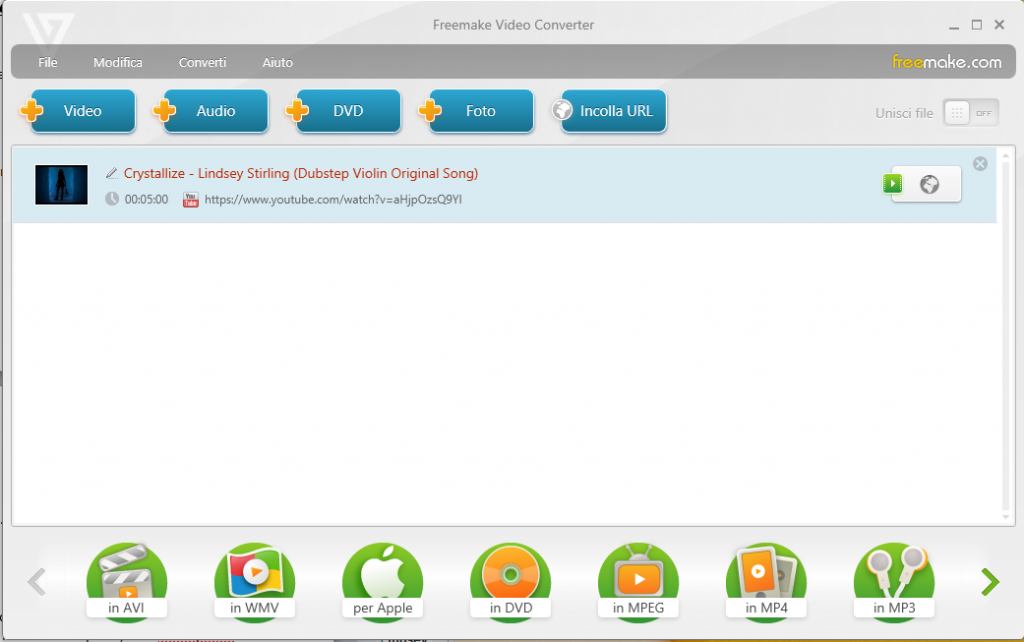1024x642 pixels.
Task: Convert to MP3 audio icon
Action: 894,581
